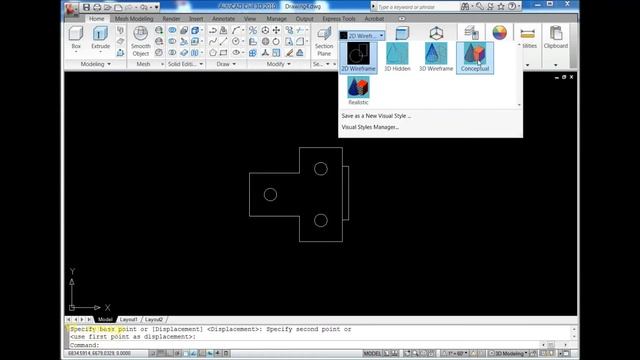Image resolution: width=640 pixels, height=360 pixels.
Task: Switch to the Render ribbon tab
Action: tap(171, 19)
